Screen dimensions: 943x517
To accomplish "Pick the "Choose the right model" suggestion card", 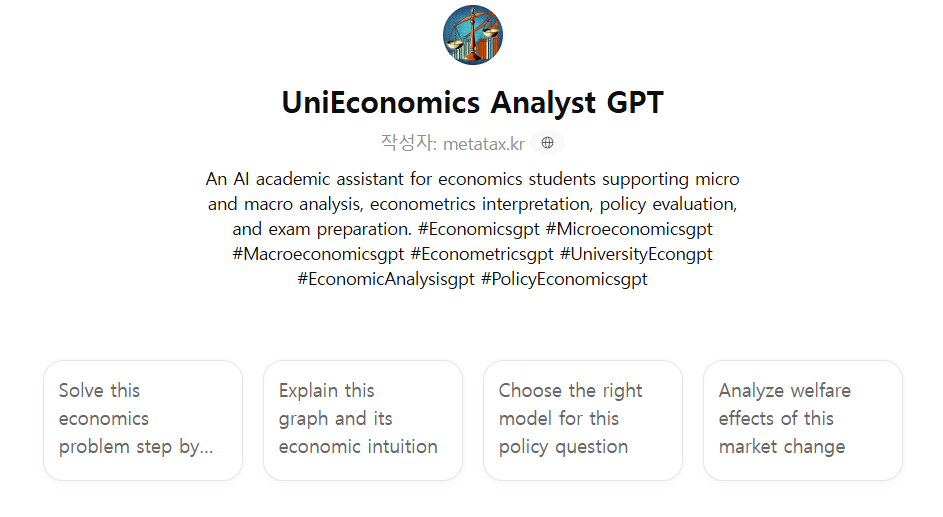I will (x=583, y=419).
